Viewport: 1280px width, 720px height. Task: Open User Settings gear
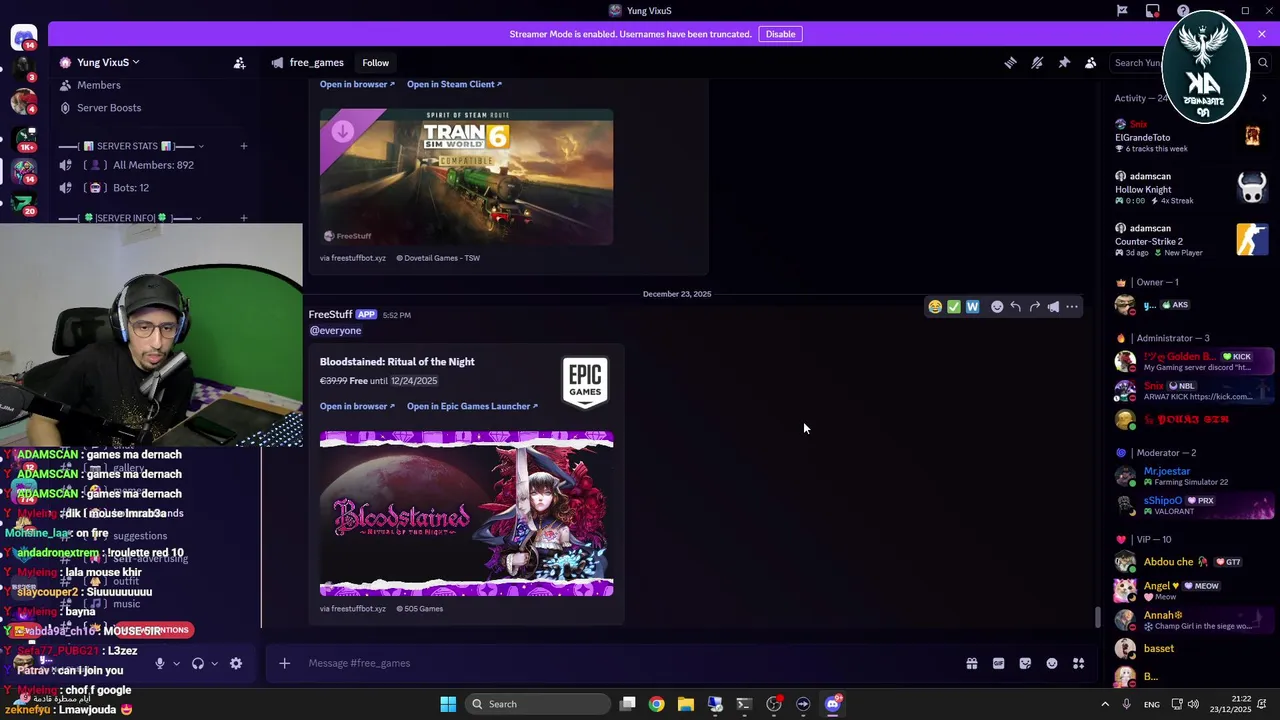236,663
